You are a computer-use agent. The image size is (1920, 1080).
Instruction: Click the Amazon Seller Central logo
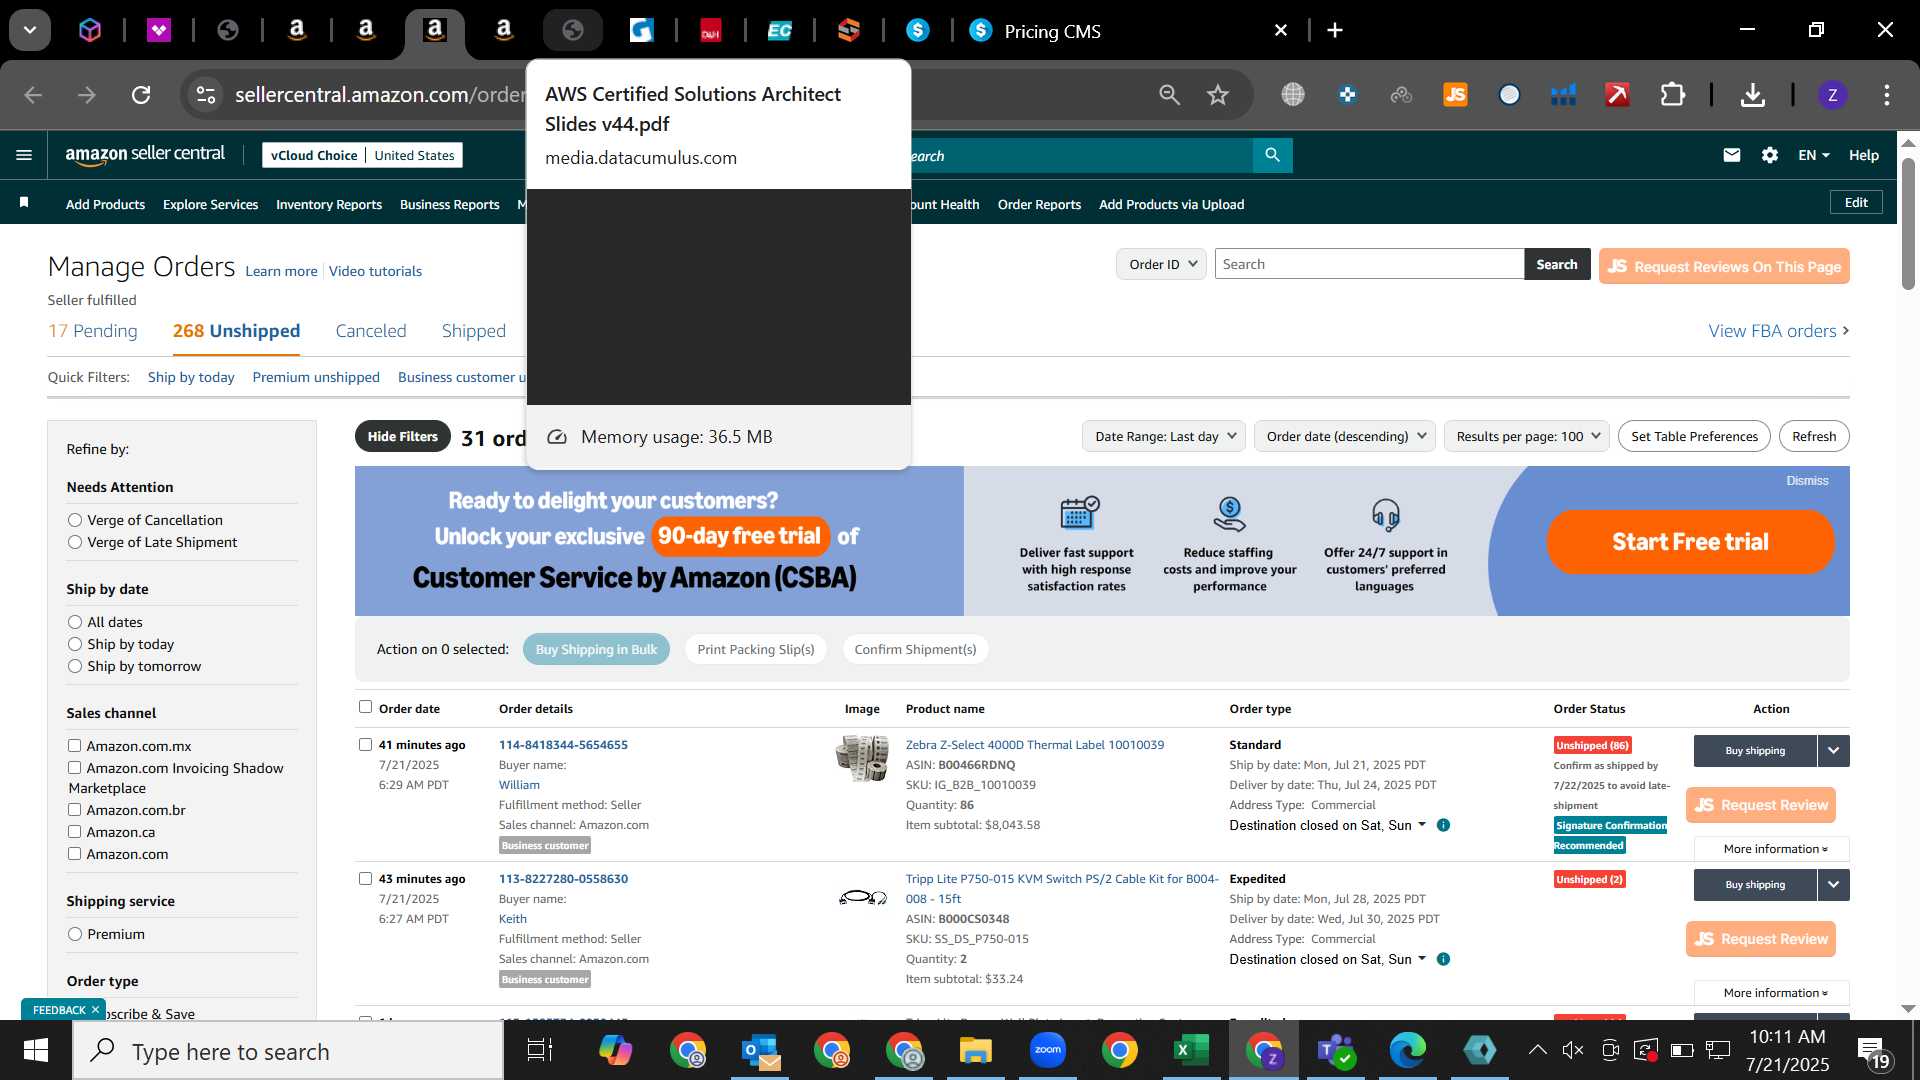click(x=145, y=154)
